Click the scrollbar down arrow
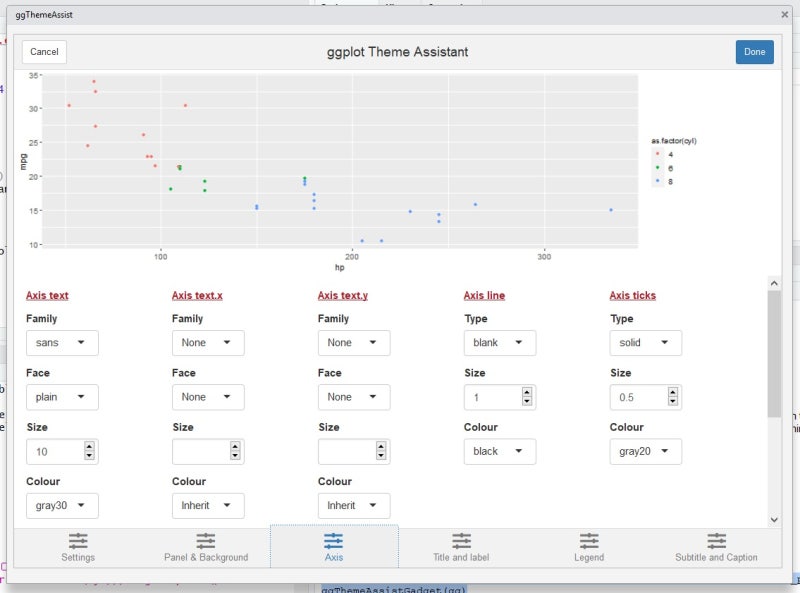 (774, 520)
